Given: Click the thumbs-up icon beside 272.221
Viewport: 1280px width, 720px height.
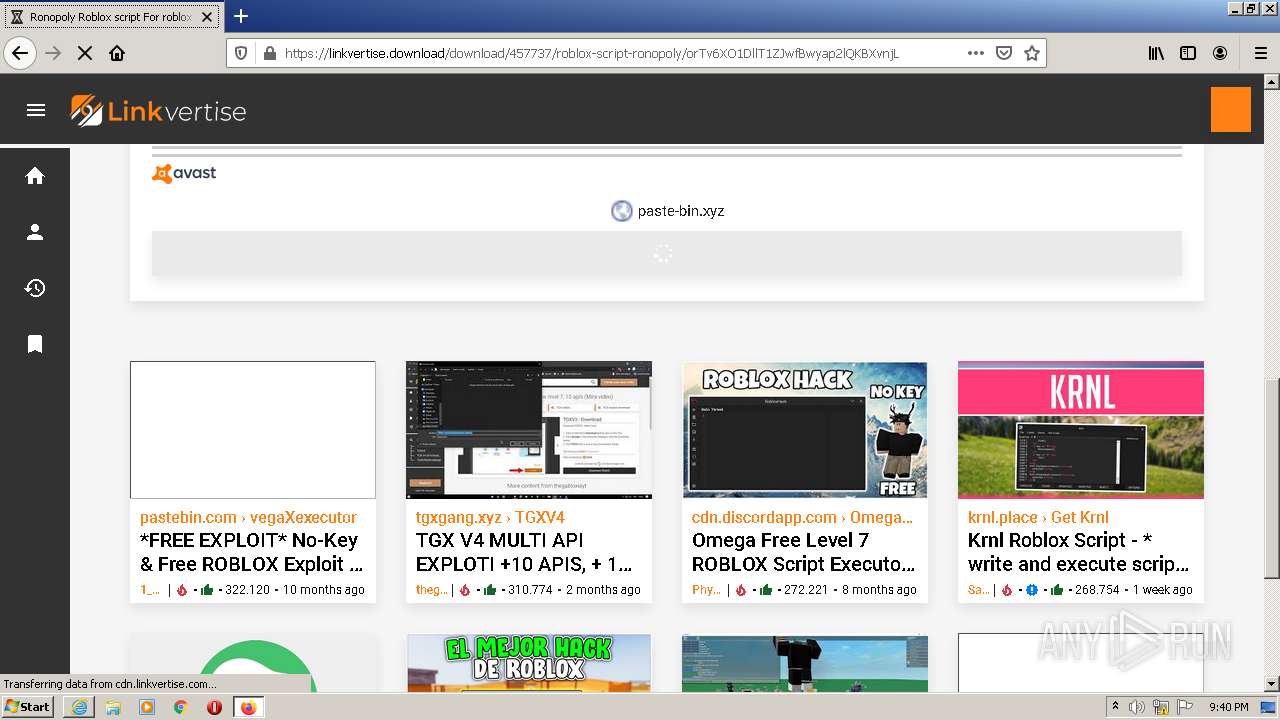Looking at the screenshot, I should point(766,590).
